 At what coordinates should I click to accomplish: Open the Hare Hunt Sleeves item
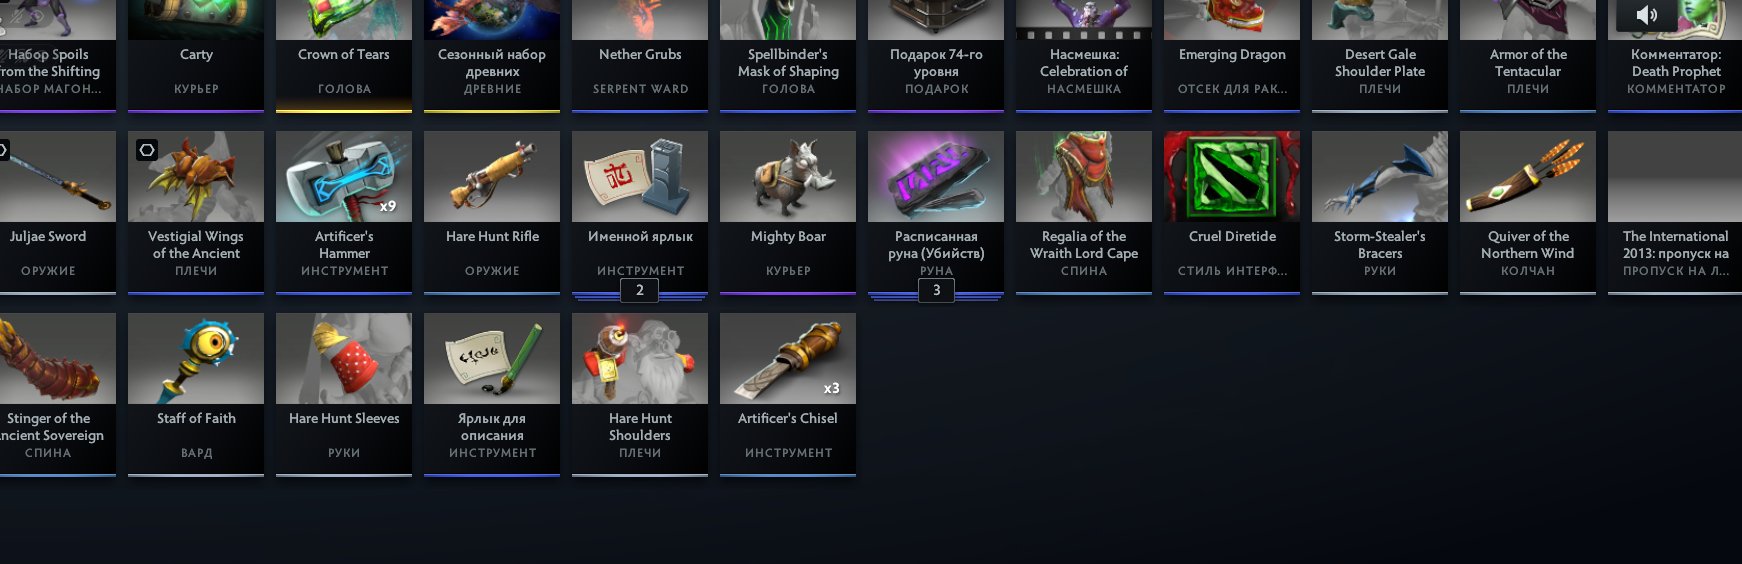coord(344,394)
